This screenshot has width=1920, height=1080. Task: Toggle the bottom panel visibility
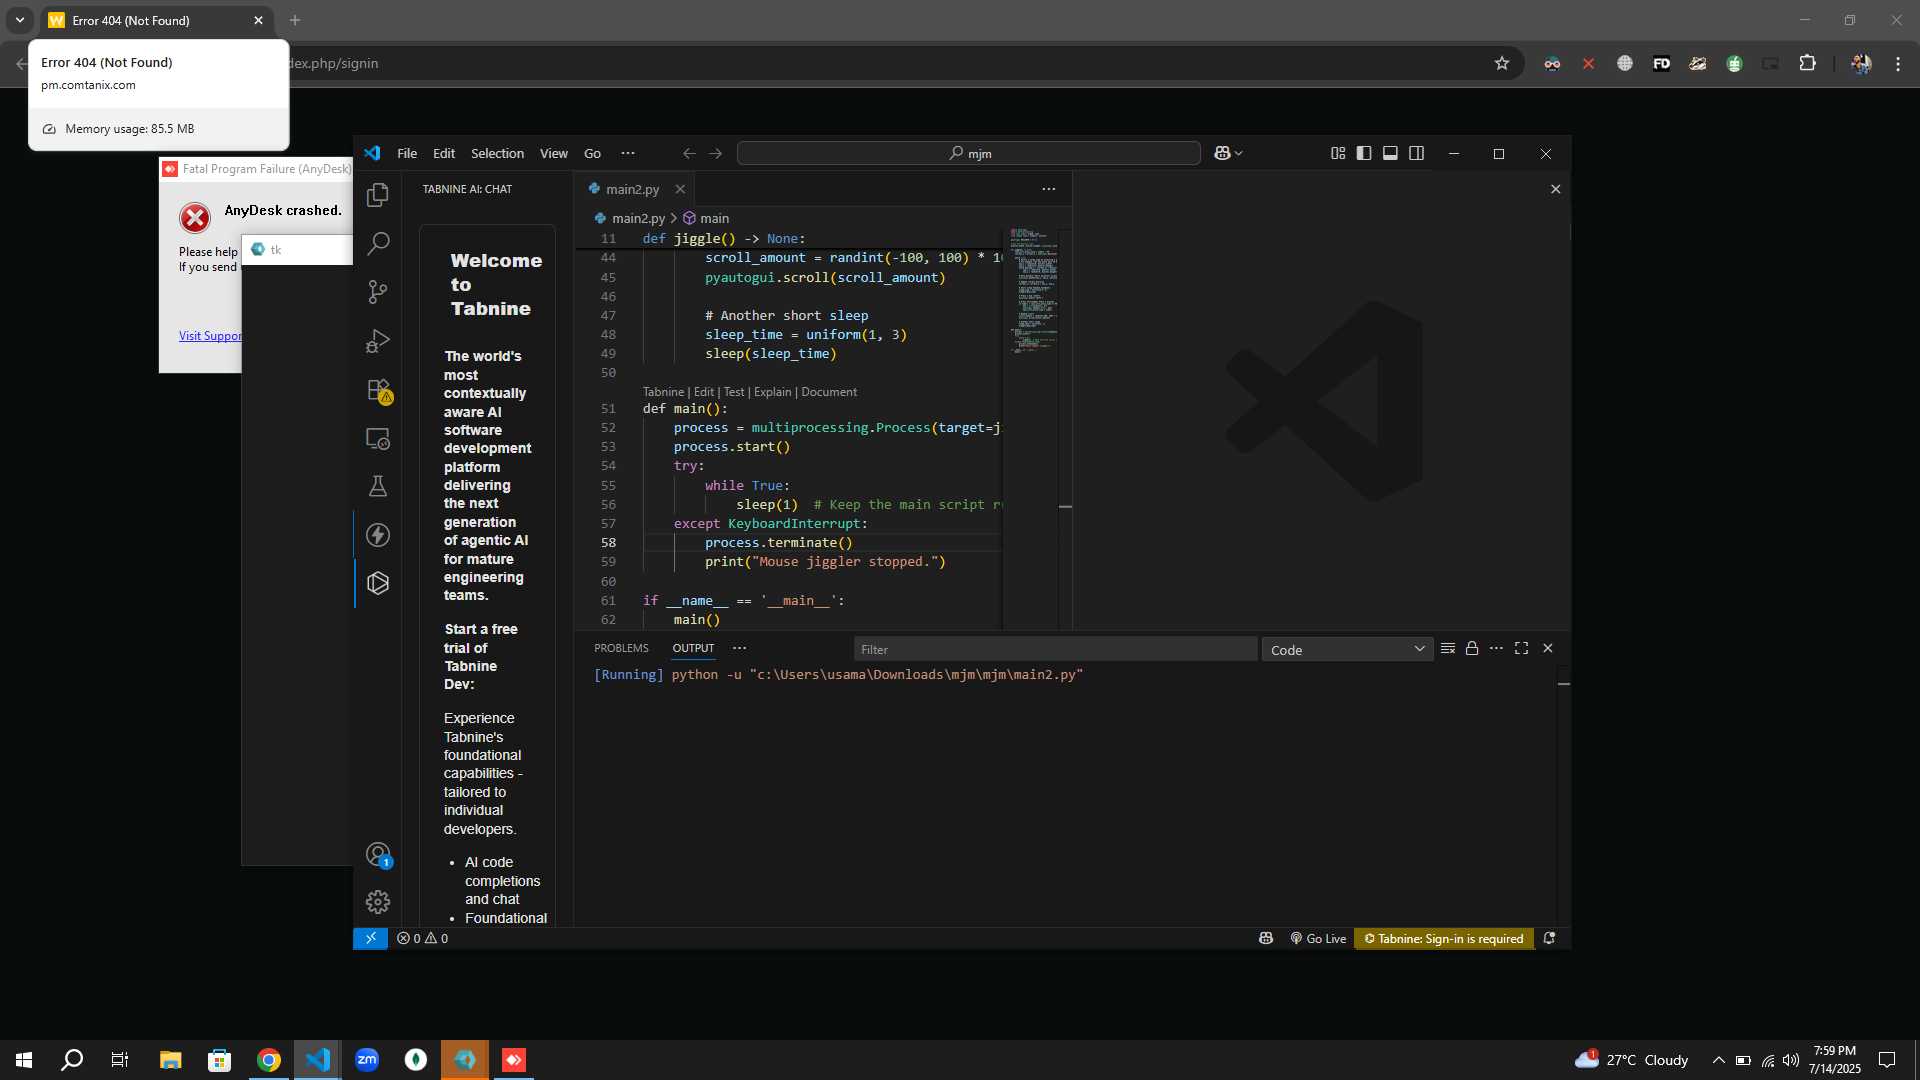[1390, 153]
